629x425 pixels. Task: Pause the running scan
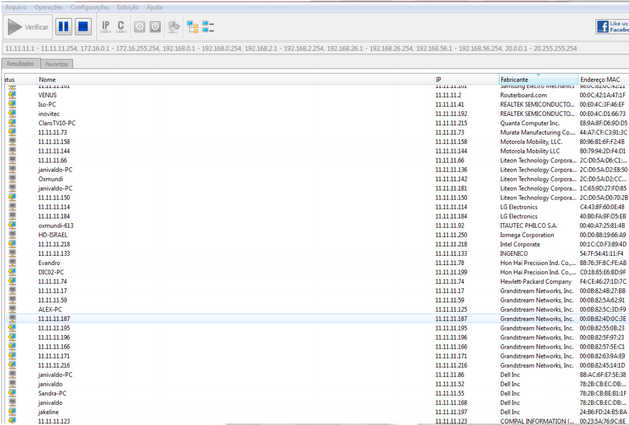(63, 27)
